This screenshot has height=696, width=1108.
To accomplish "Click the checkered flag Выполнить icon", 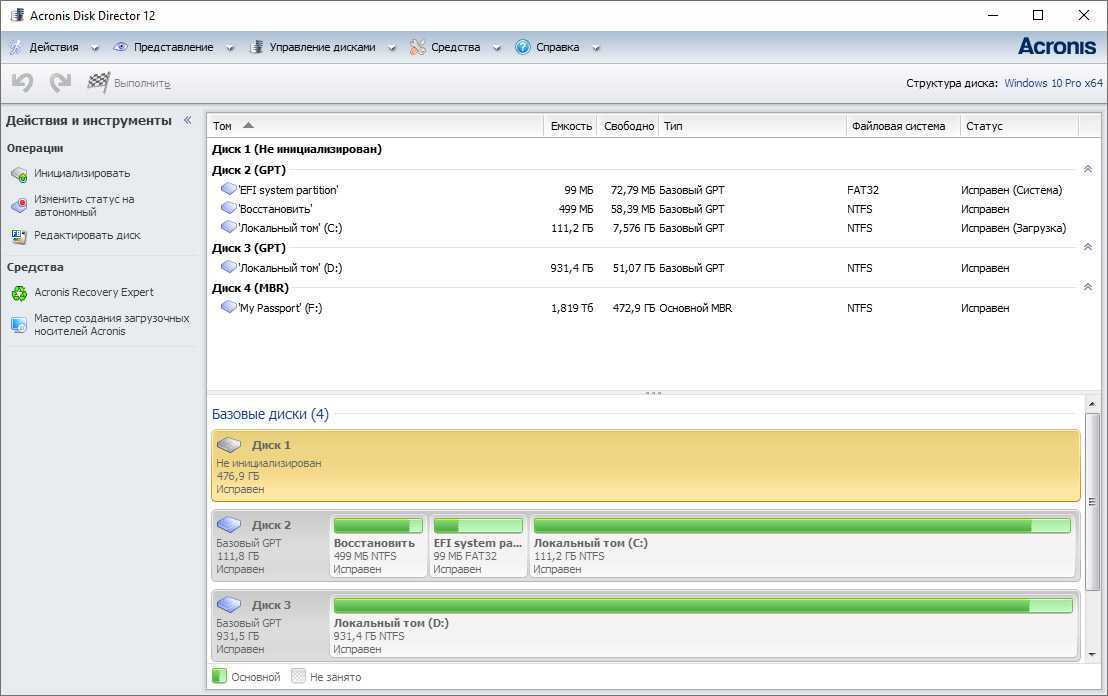I will point(98,83).
